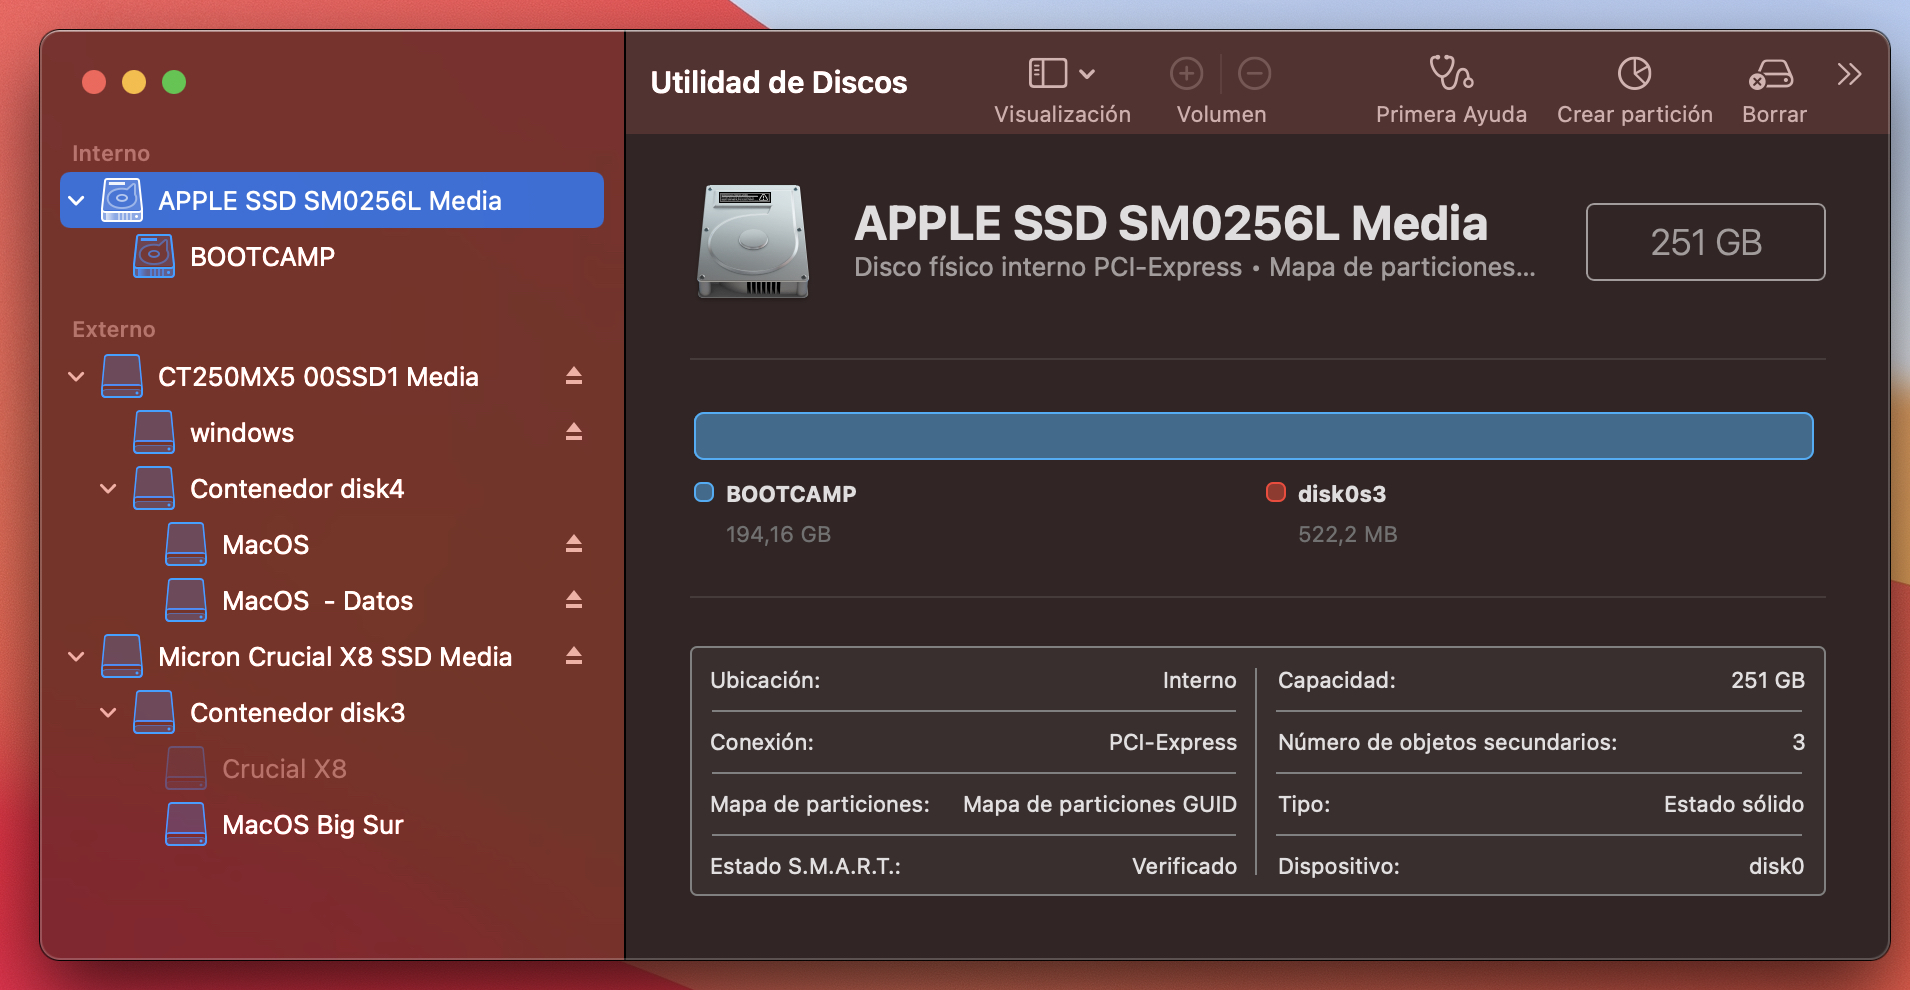Eject CT250MX5 00SSD1 Media disk

[573, 376]
